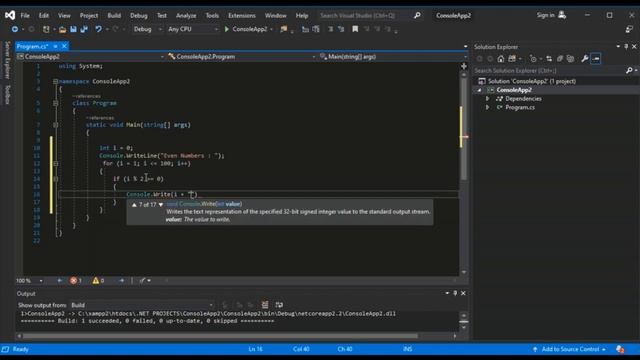Collapse the class Program code block
This screenshot has height=360, width=640.
(55, 103)
